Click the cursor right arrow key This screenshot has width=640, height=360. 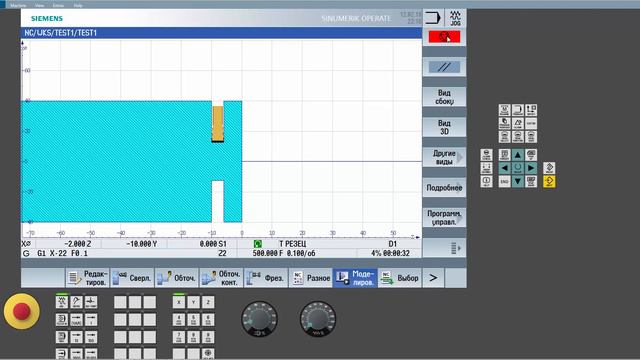pos(531,168)
